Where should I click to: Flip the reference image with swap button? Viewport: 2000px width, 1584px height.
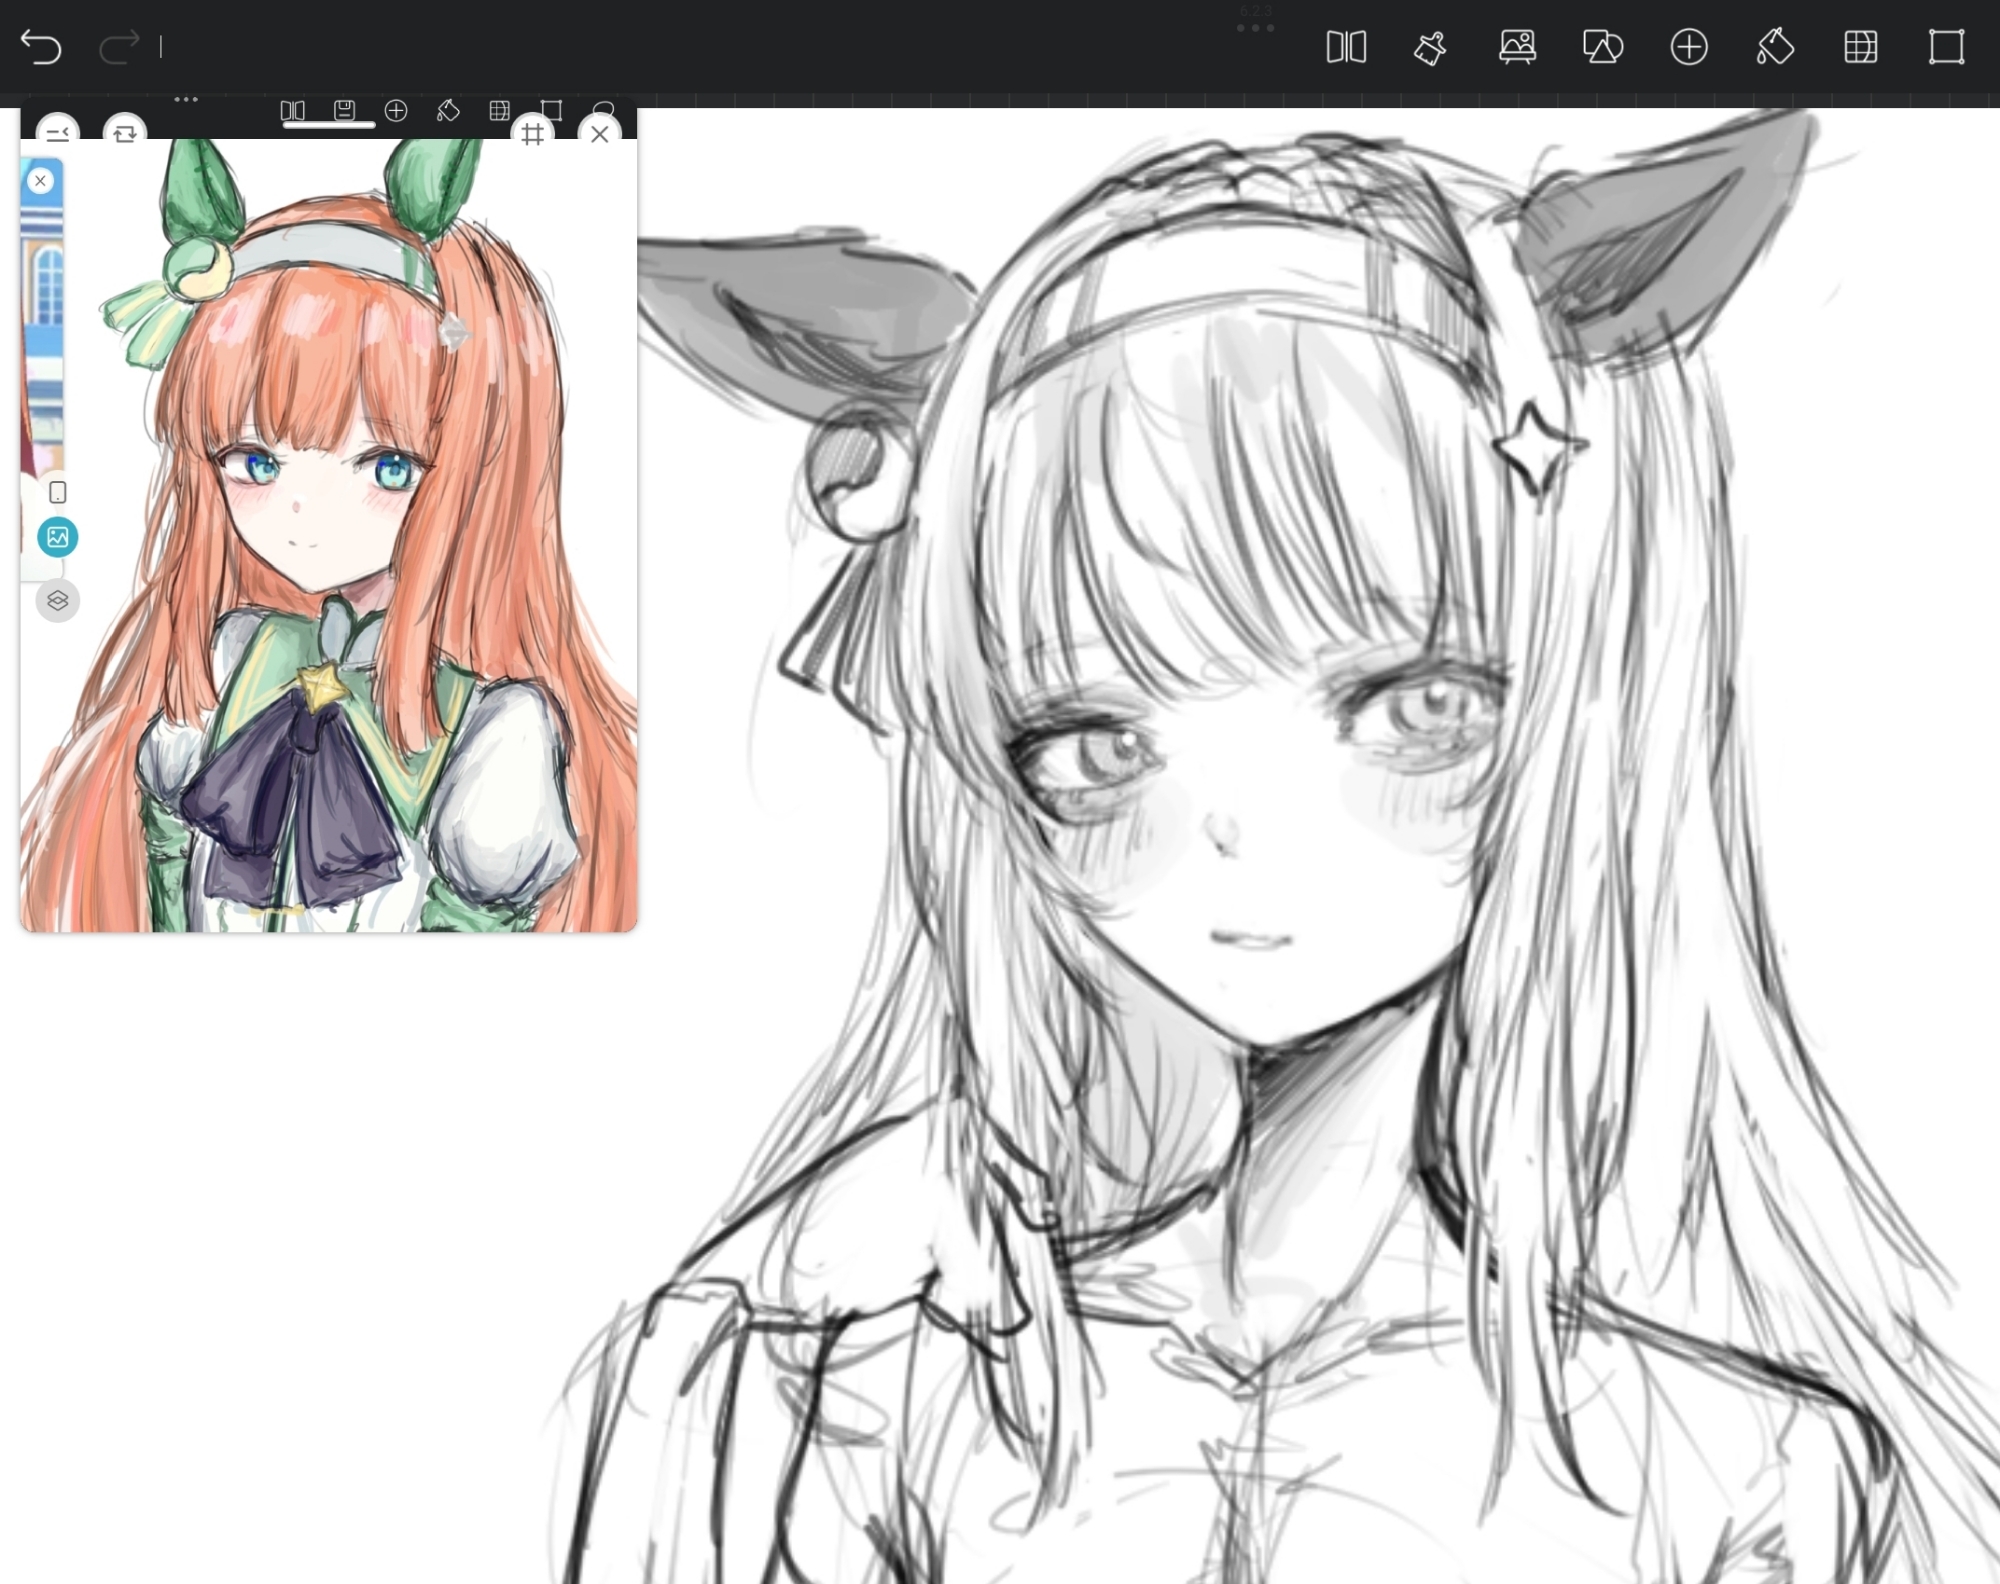pyautogui.click(x=125, y=133)
